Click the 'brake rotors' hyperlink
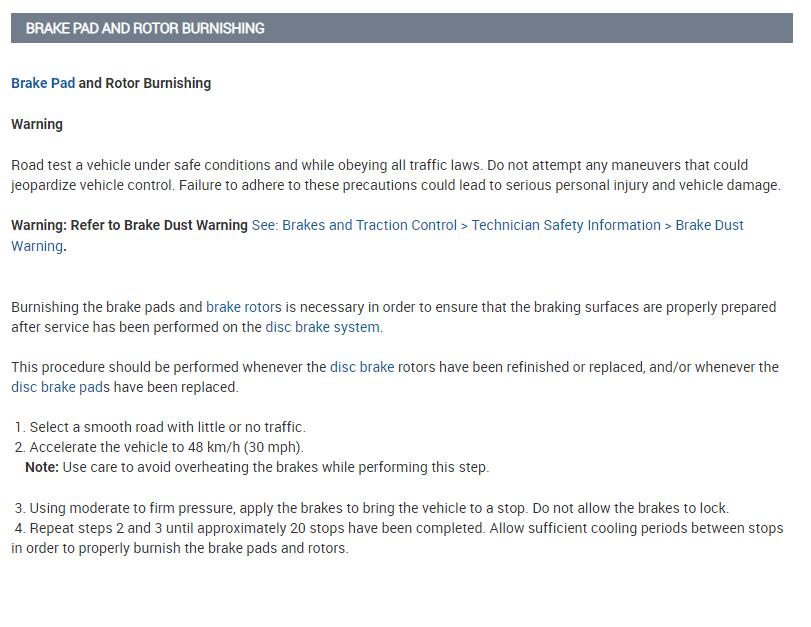This screenshot has width=811, height=627. pos(244,307)
